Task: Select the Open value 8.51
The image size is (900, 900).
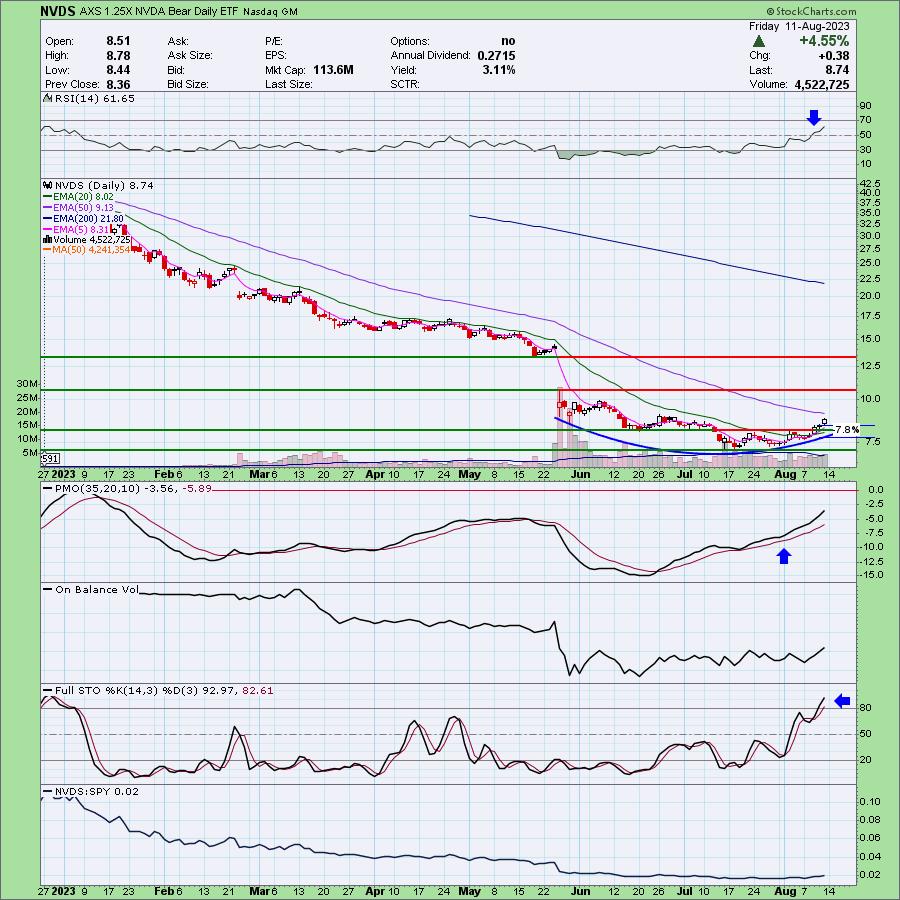Action: [x=118, y=41]
